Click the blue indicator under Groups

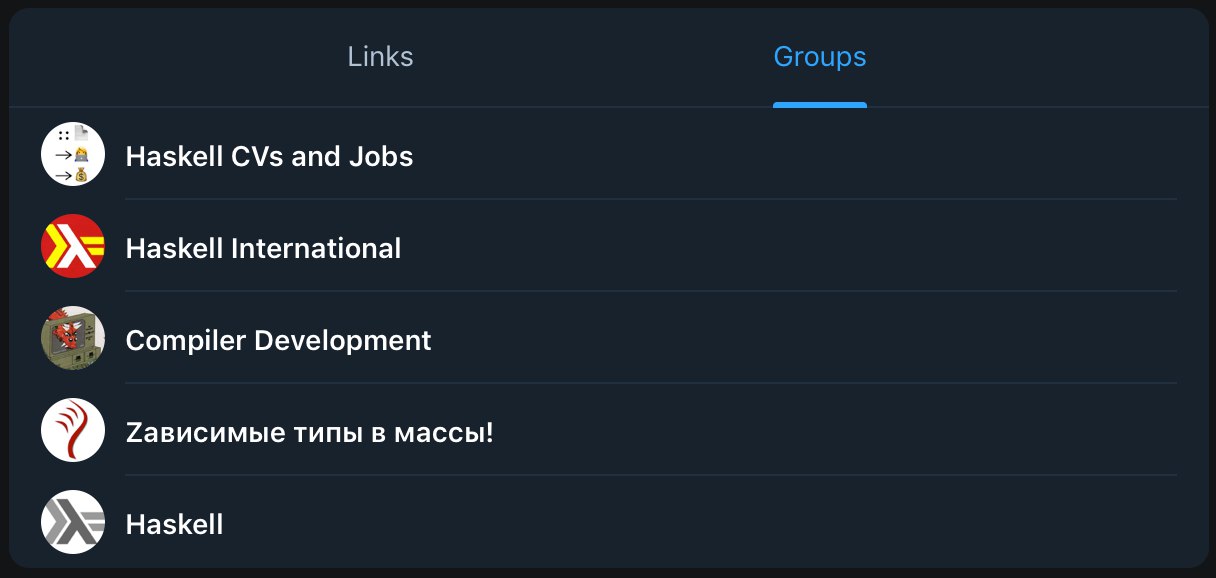[x=820, y=104]
